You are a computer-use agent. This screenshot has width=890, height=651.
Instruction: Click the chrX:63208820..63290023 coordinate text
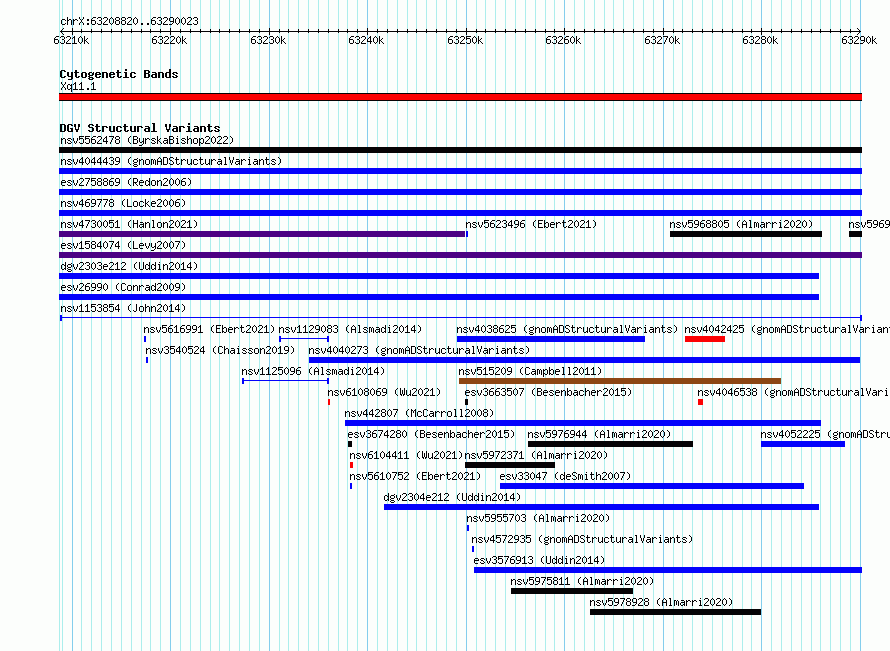point(129,22)
